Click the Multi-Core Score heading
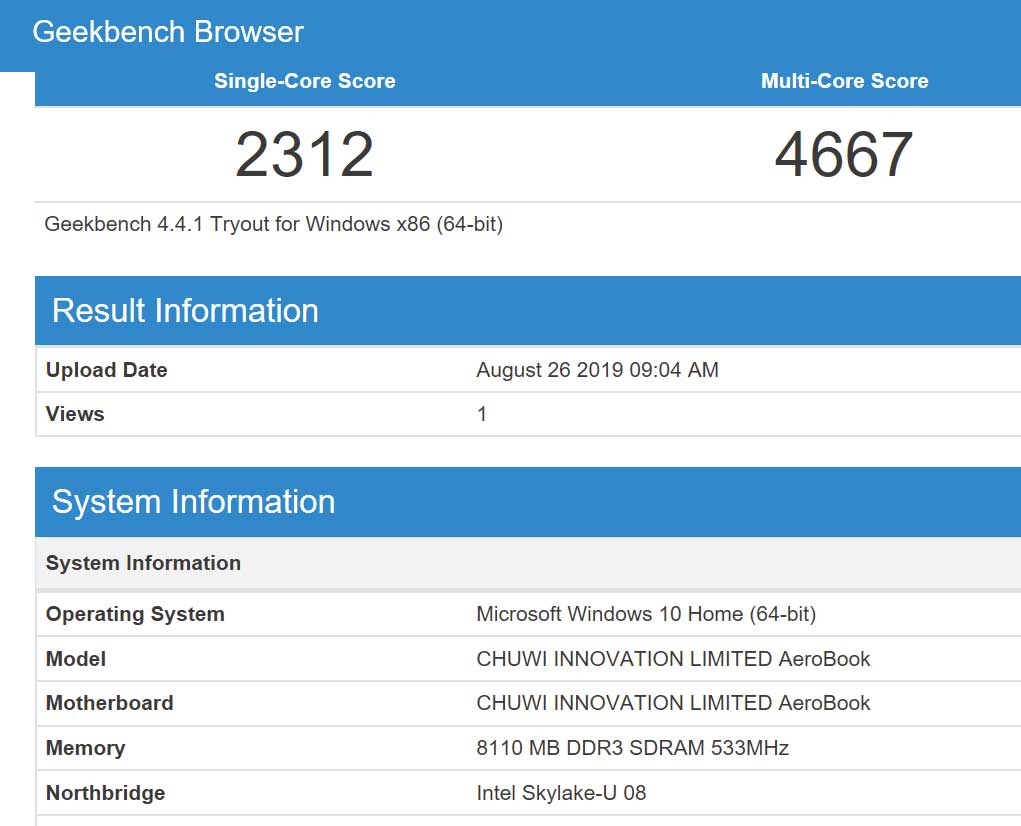The height and width of the screenshot is (826, 1021). click(x=844, y=81)
